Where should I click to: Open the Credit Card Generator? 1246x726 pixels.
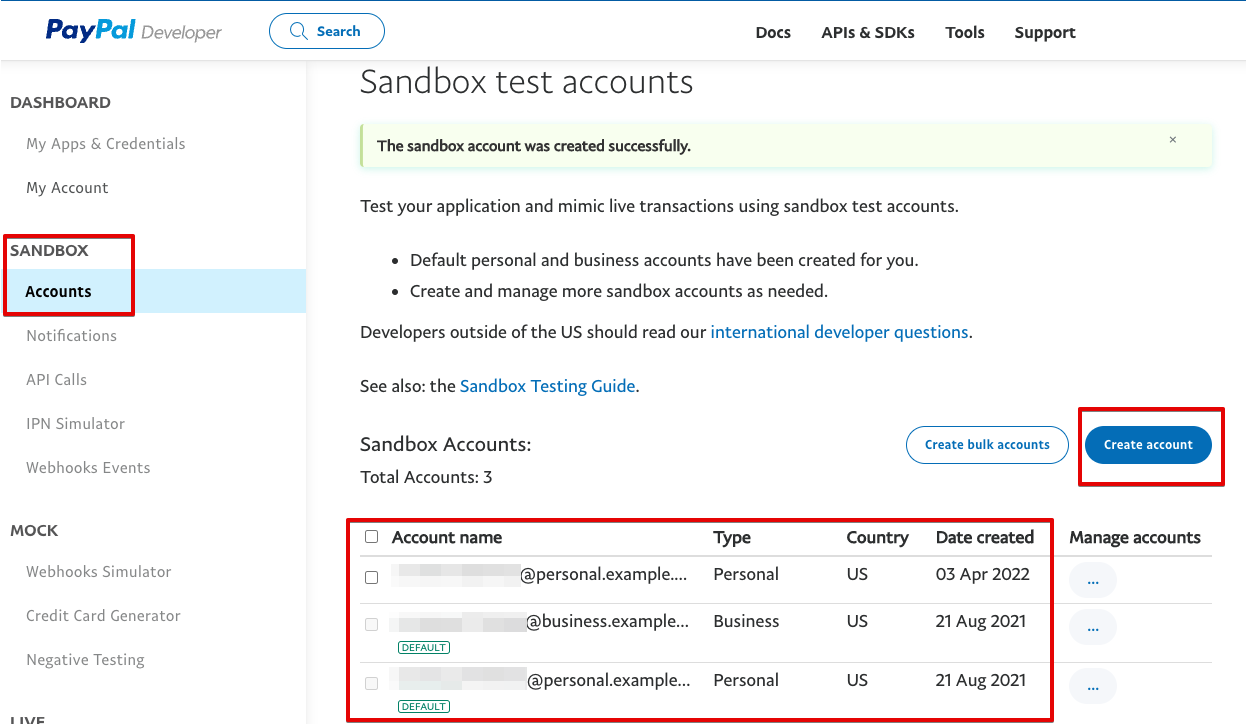103,616
